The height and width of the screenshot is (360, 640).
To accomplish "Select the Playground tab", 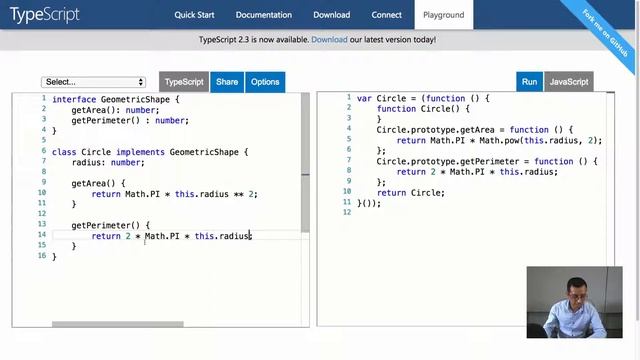I will click(444, 15).
